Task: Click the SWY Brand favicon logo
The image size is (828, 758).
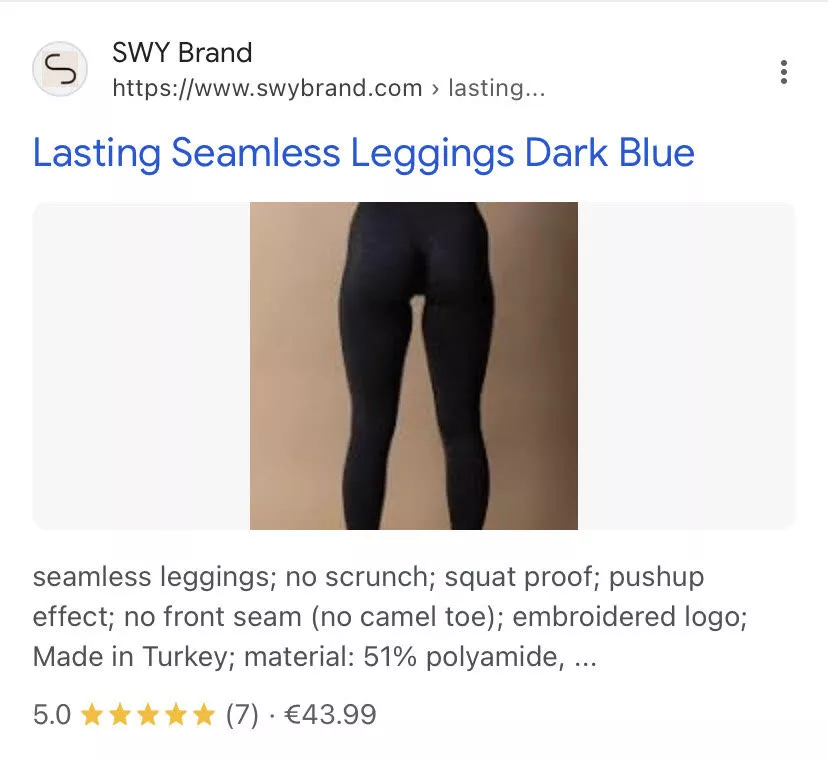Action: tap(60, 69)
